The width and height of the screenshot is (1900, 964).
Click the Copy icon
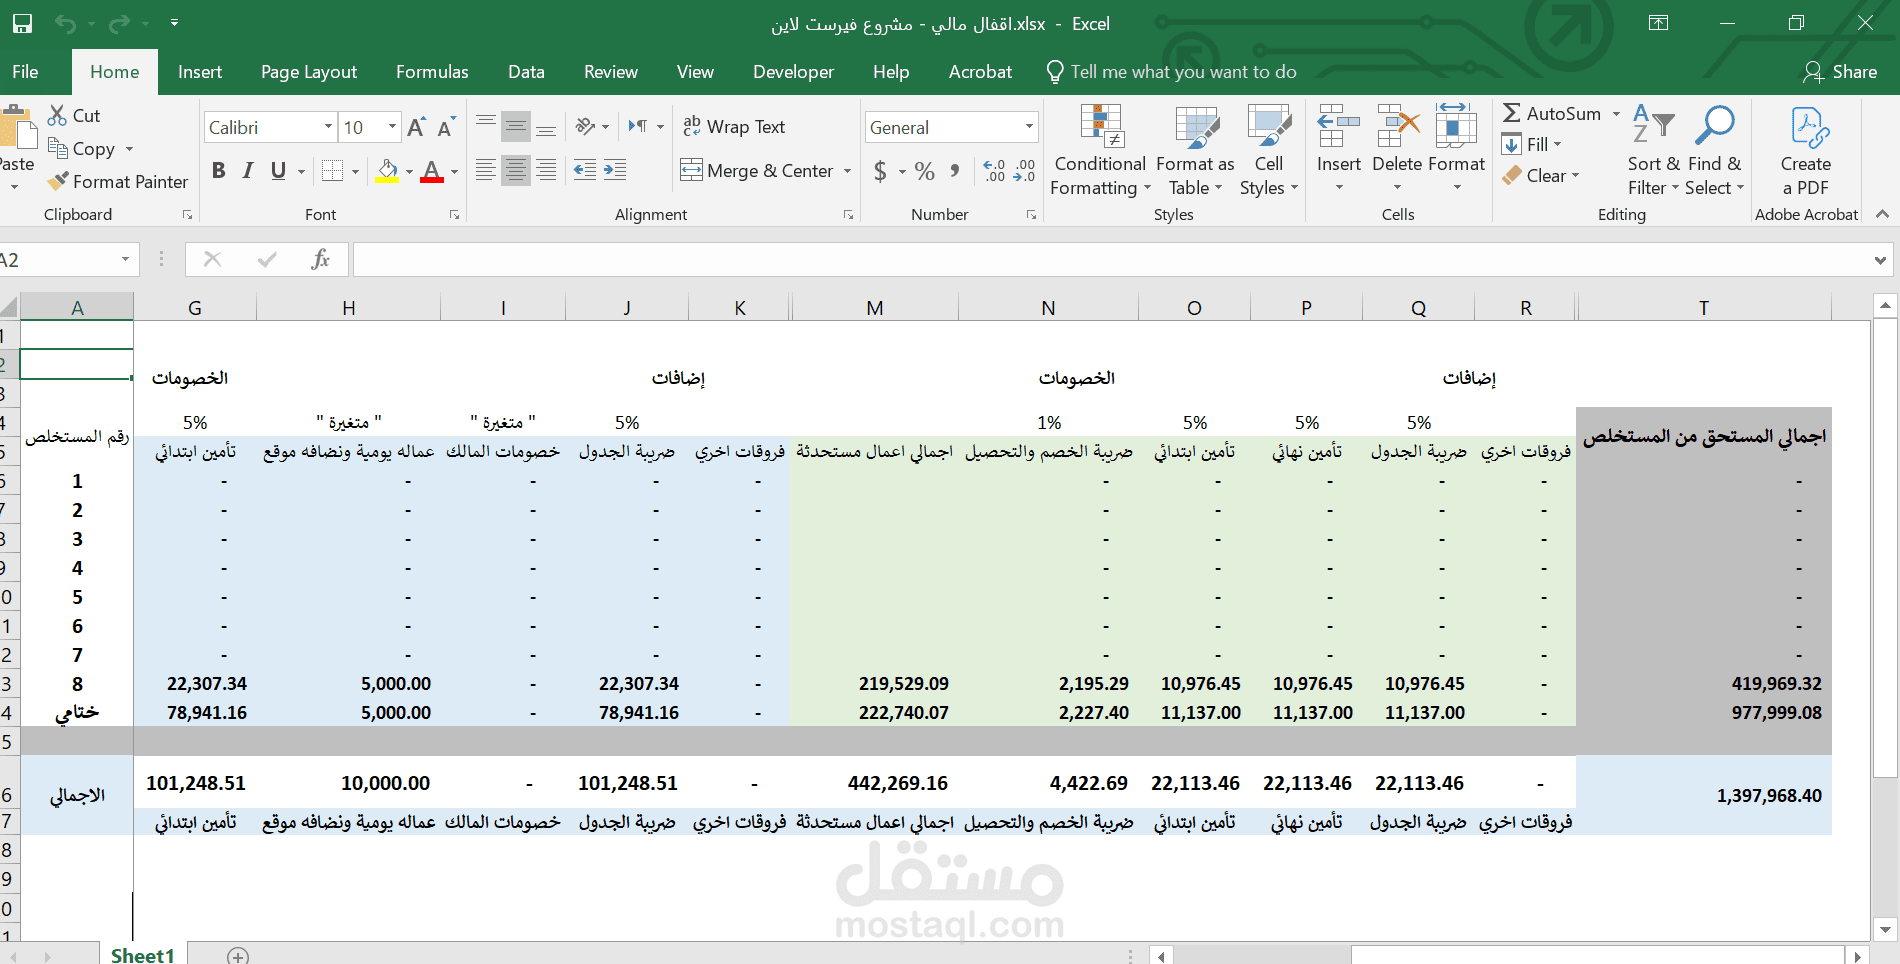pos(57,148)
